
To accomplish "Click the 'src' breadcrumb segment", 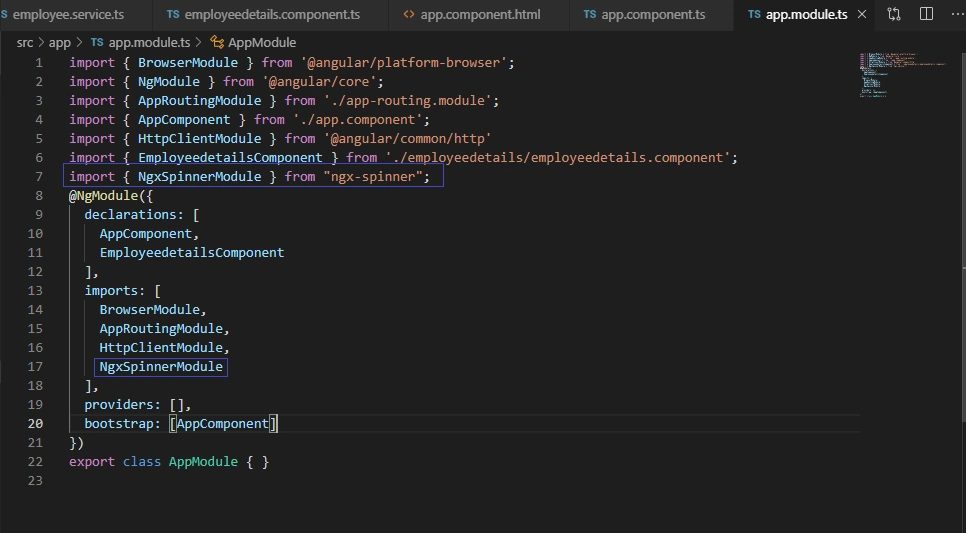I will tap(25, 43).
